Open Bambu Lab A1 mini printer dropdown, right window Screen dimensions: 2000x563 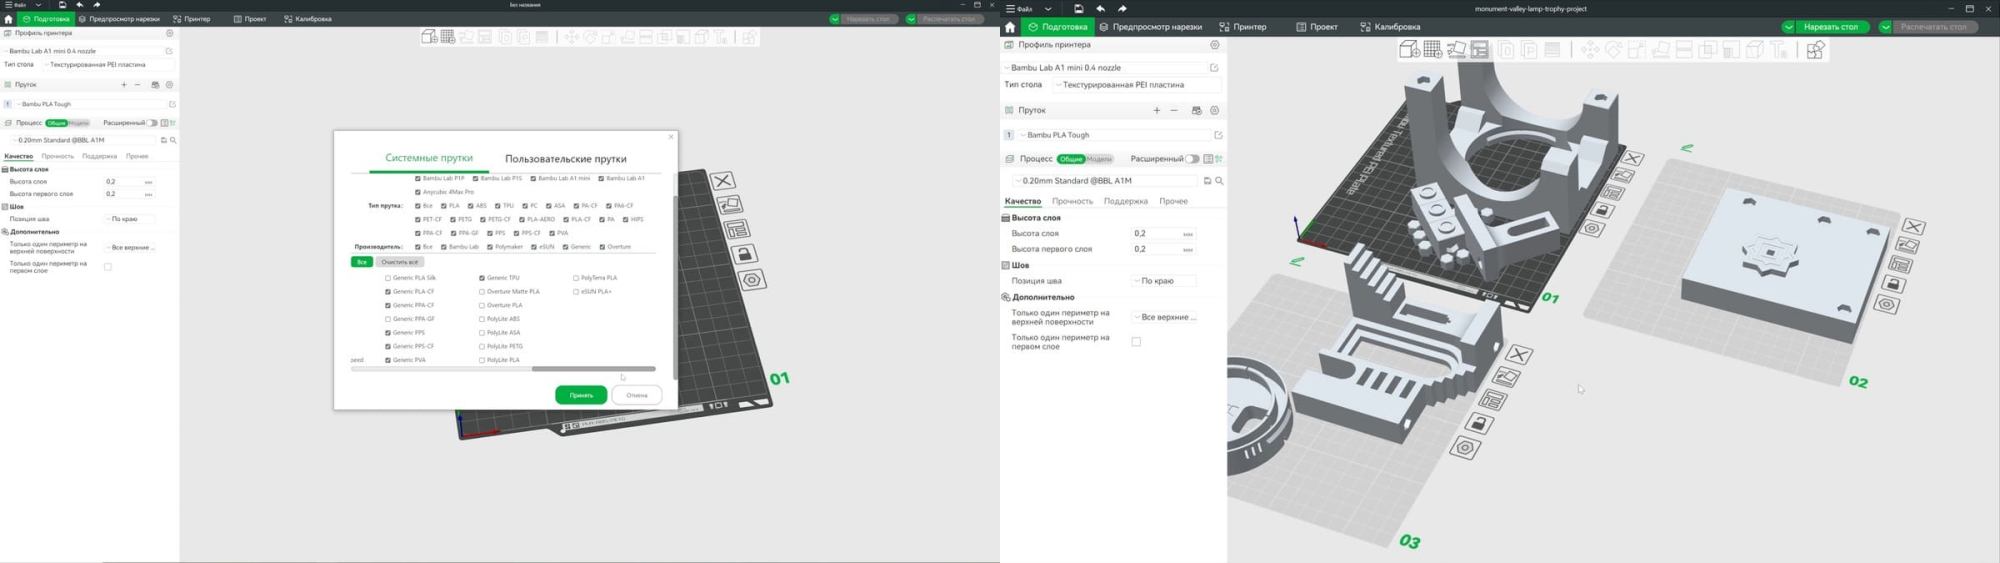click(x=1103, y=68)
